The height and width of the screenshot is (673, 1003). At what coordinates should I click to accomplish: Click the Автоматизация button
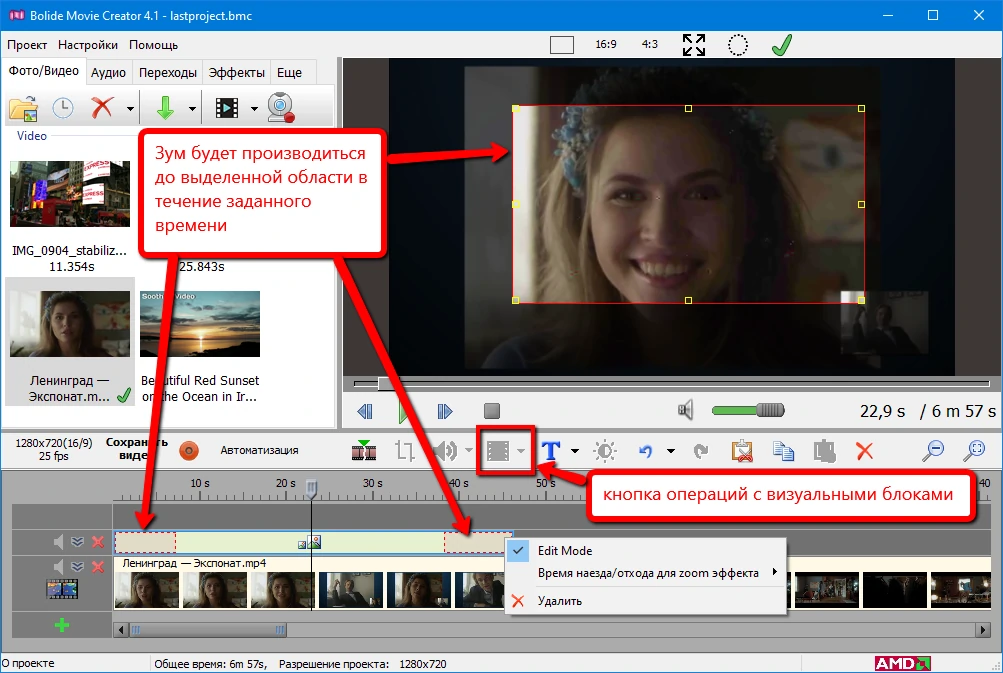click(x=259, y=450)
